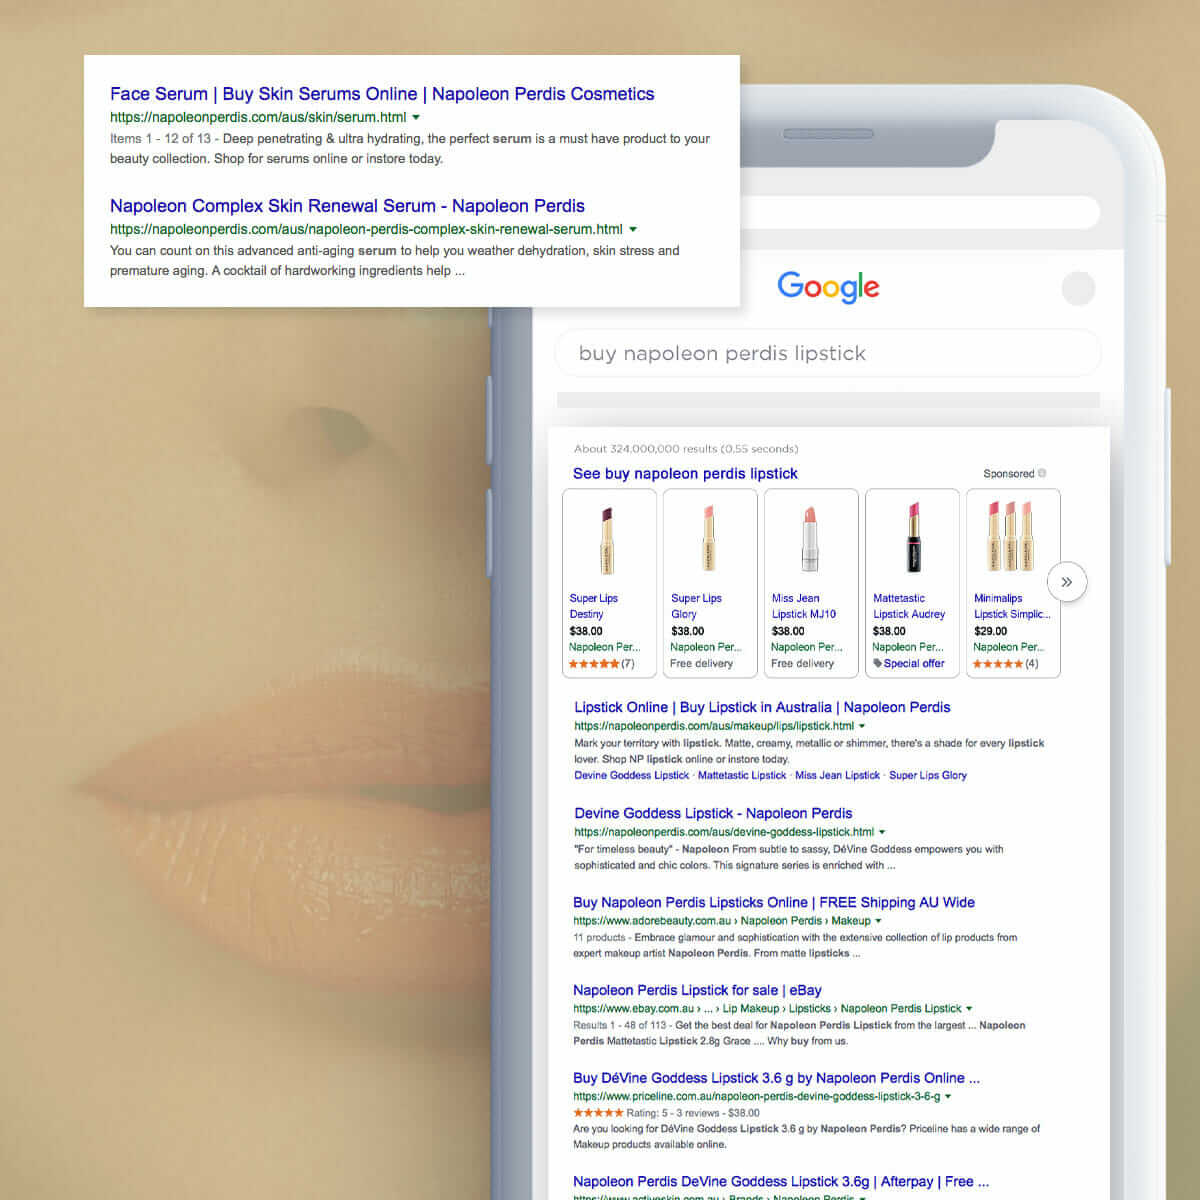Click the Google logo
1200x1200 pixels.
(x=828, y=288)
